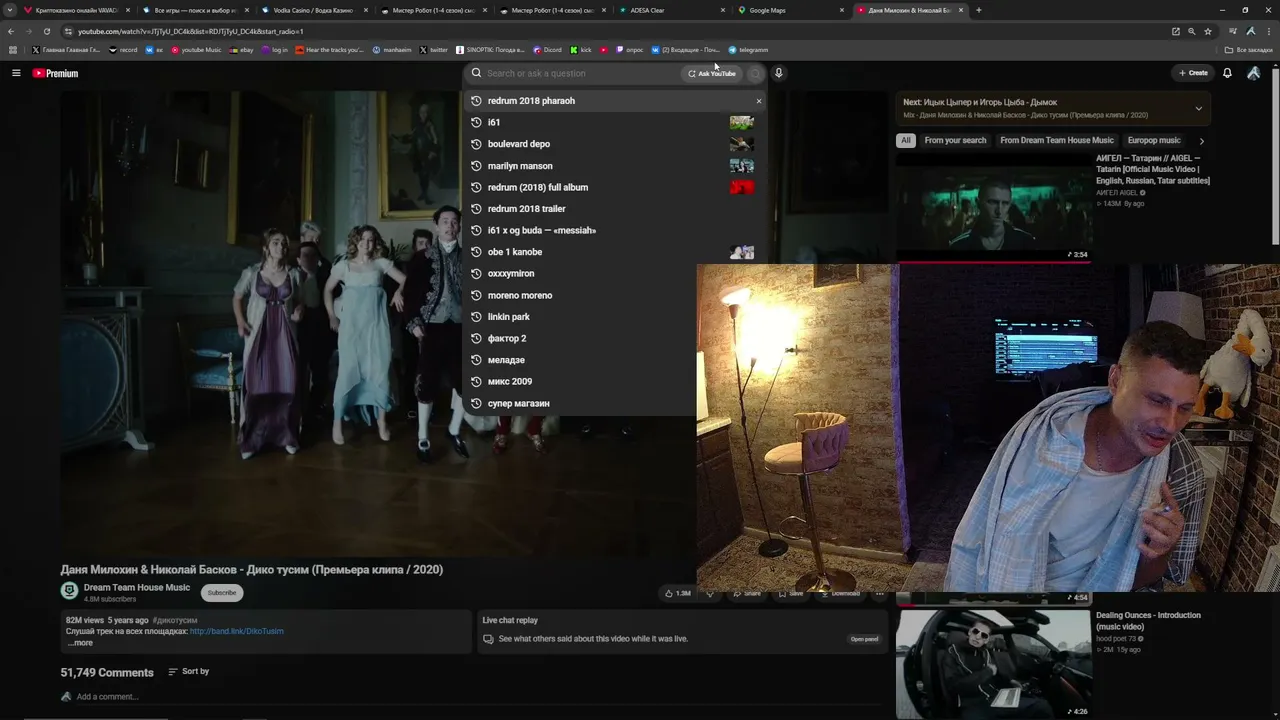The height and width of the screenshot is (720, 1280).
Task: Choose 'boulevard depo' from search history
Action: (519, 144)
